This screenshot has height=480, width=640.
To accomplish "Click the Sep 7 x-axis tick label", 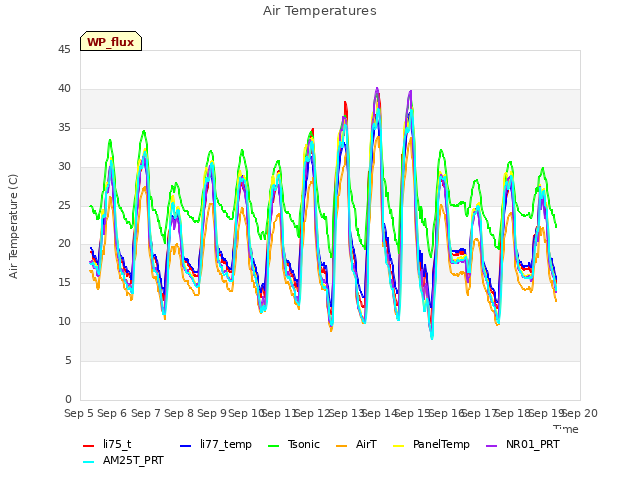I will pos(146,413).
